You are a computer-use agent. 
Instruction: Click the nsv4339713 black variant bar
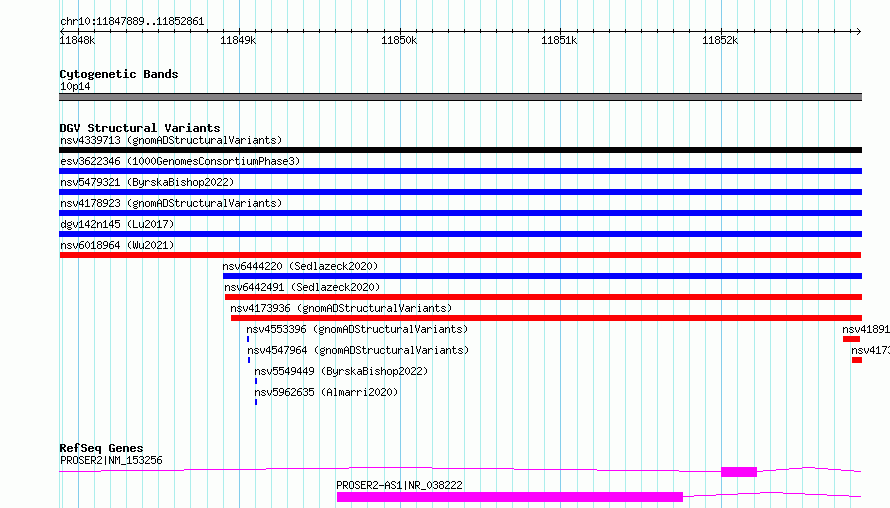[460, 150]
